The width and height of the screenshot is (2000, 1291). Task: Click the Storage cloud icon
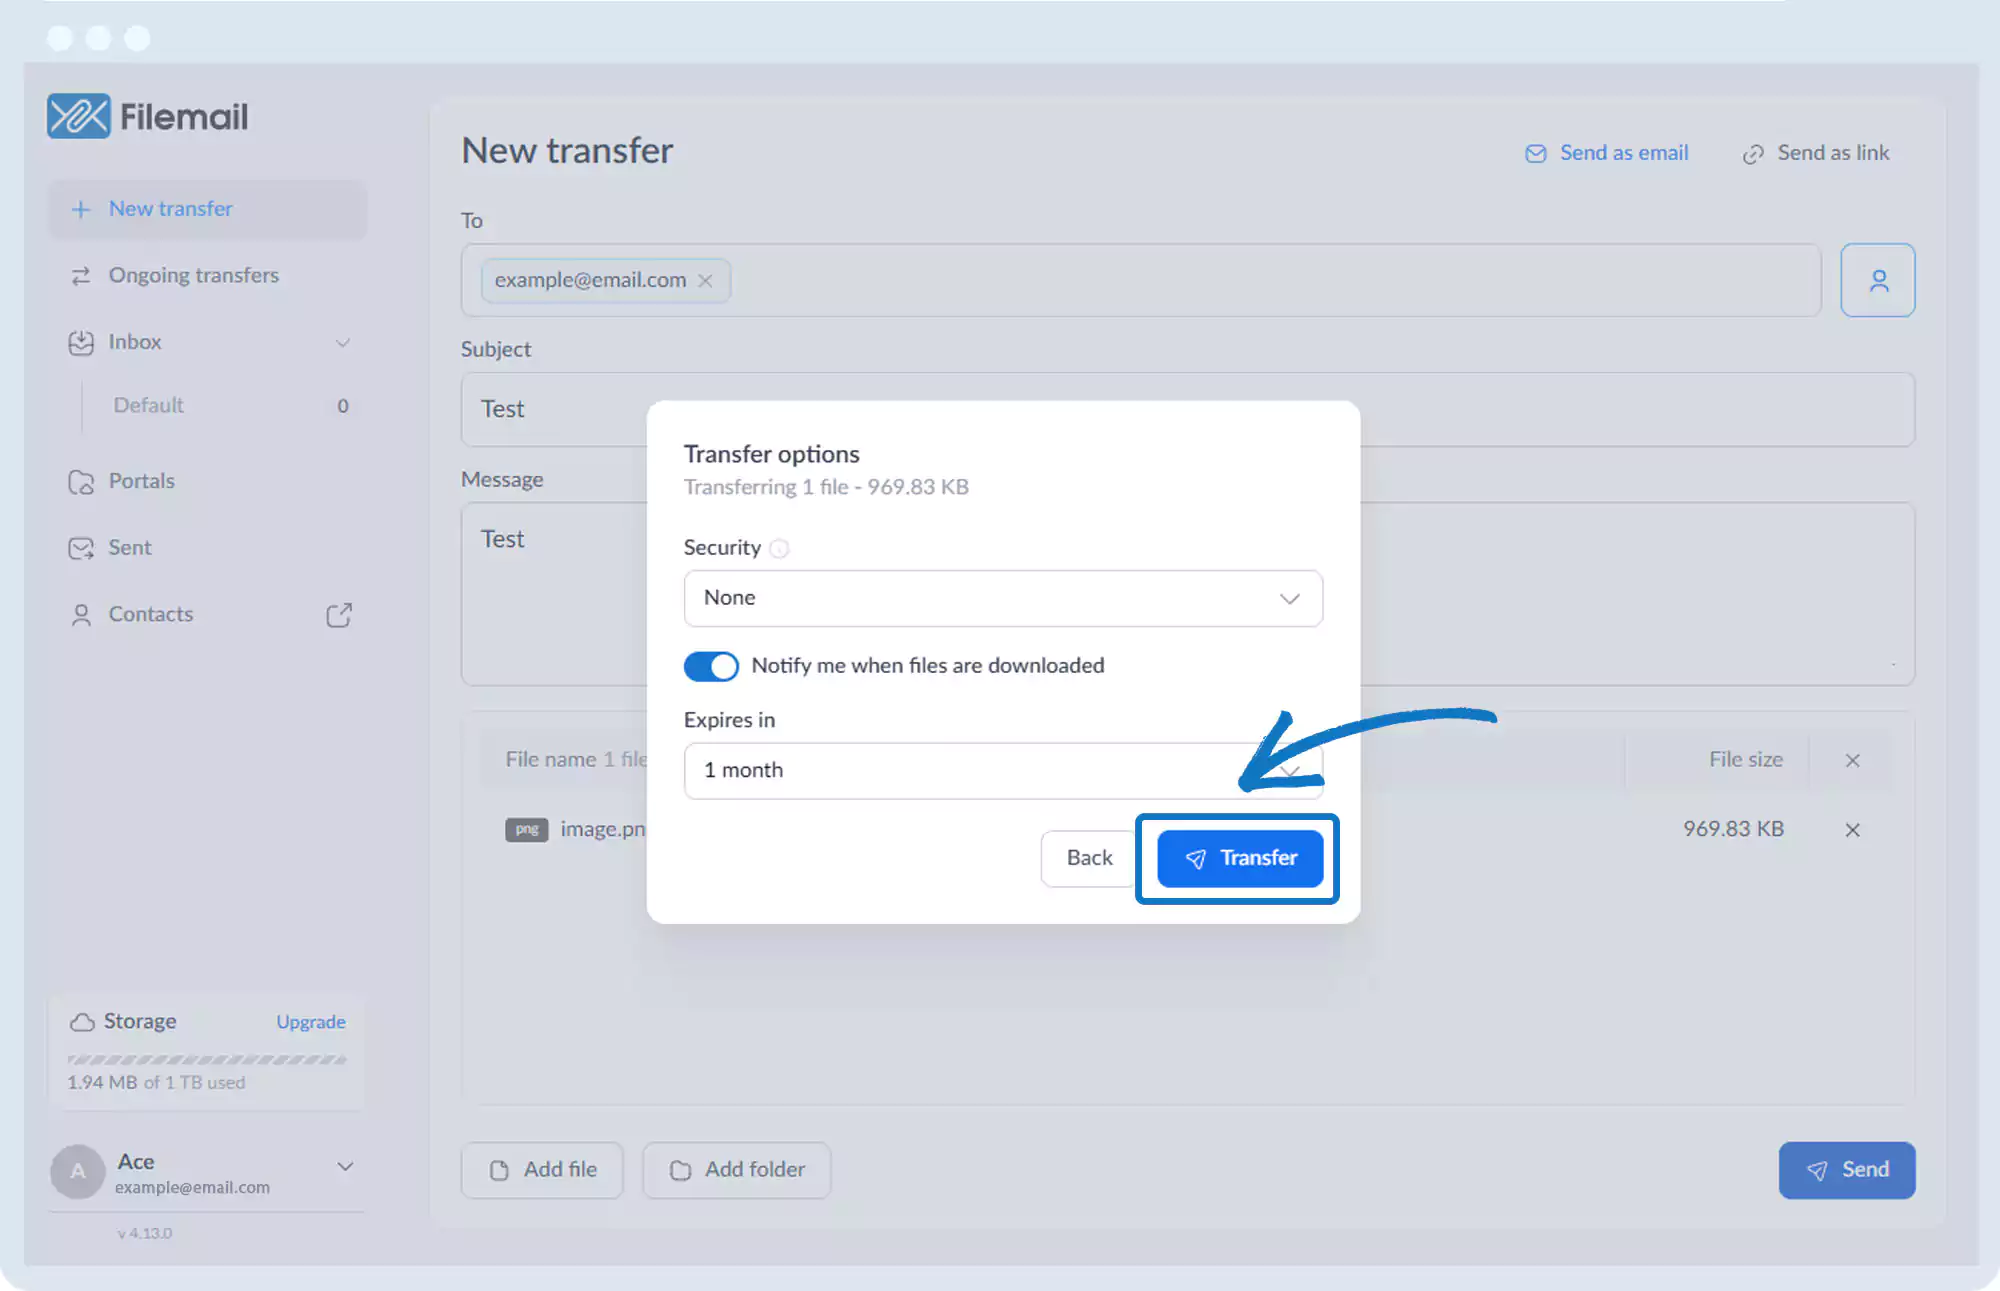tap(82, 1022)
